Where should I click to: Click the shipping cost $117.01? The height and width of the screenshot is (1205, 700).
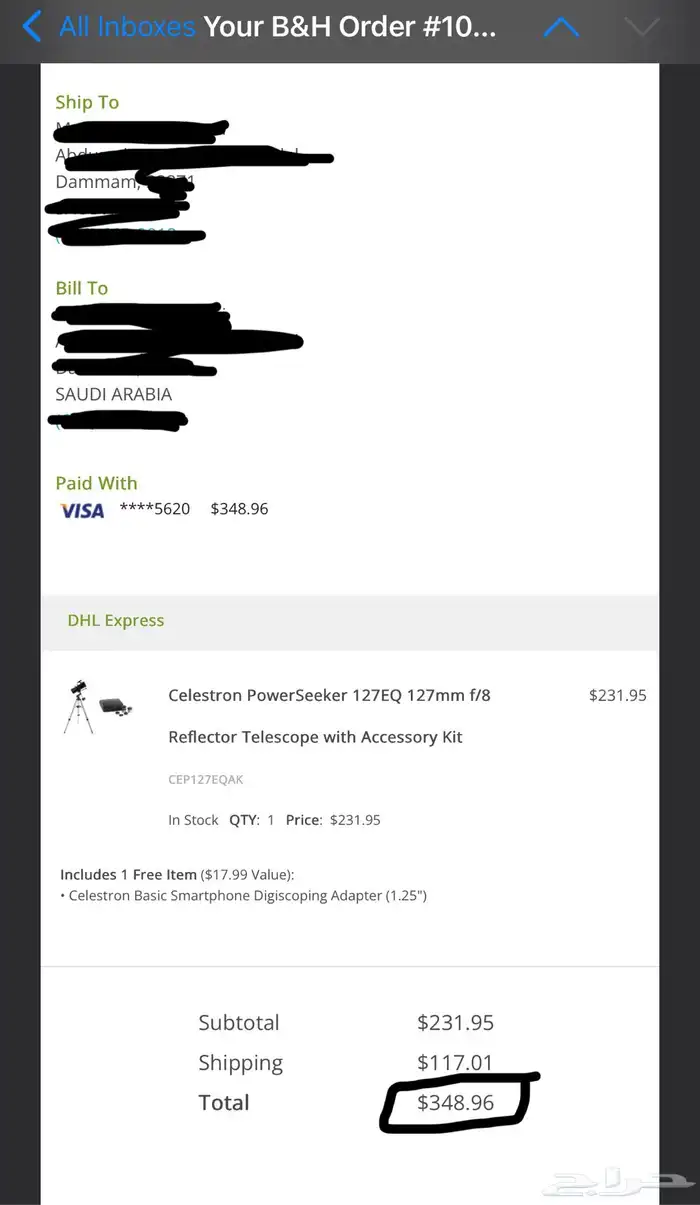click(455, 1062)
